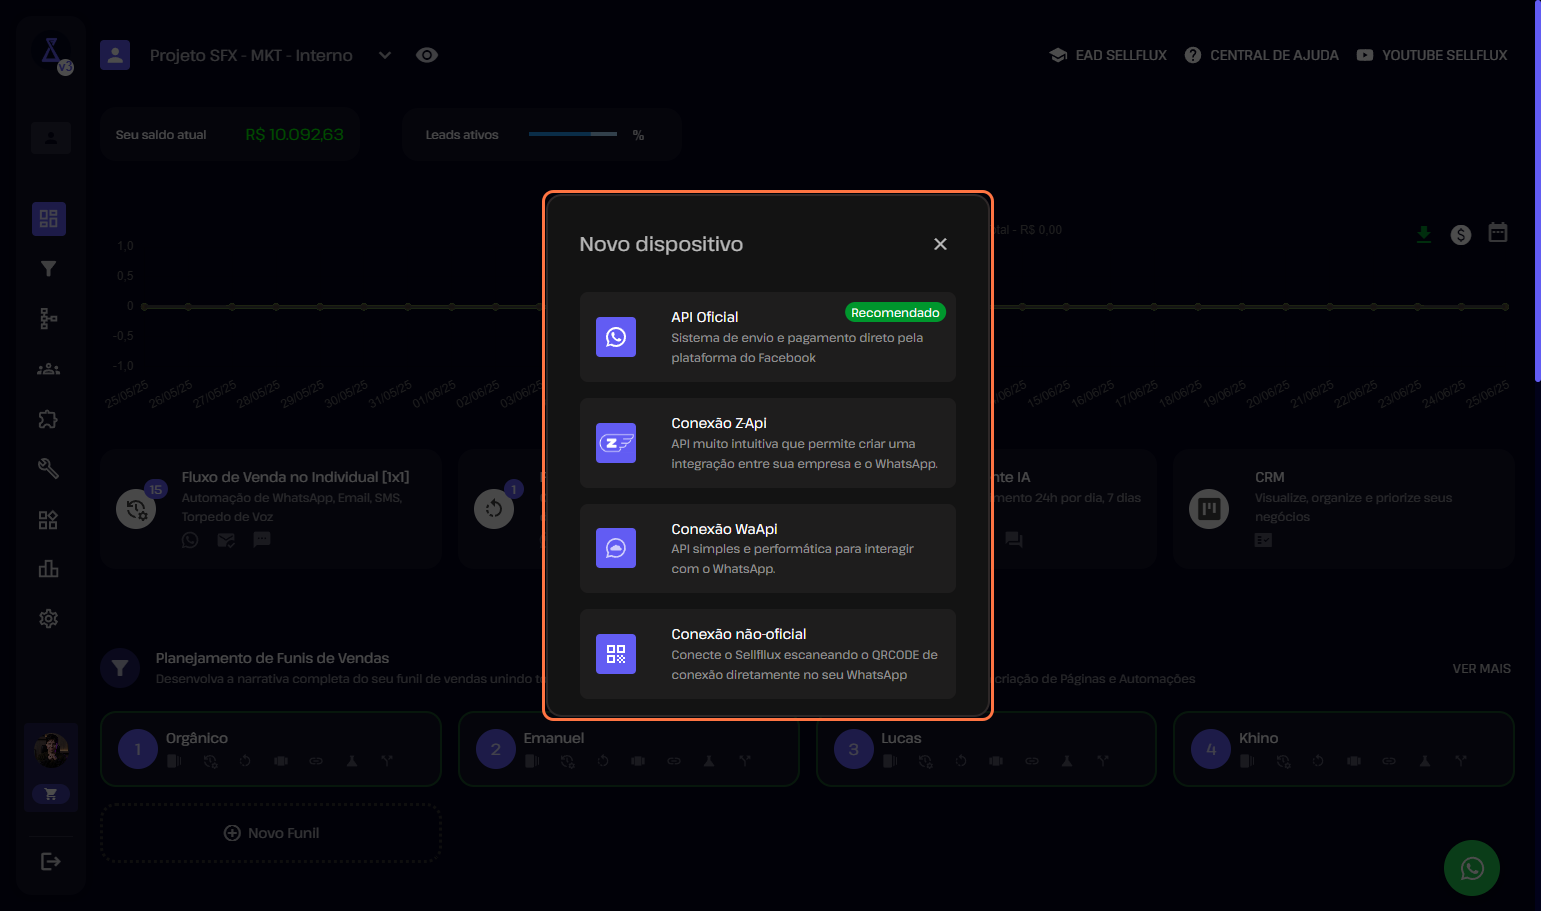Screen dimensions: 1541x911
Task: Open the Khino funnel card
Action: 1344,749
